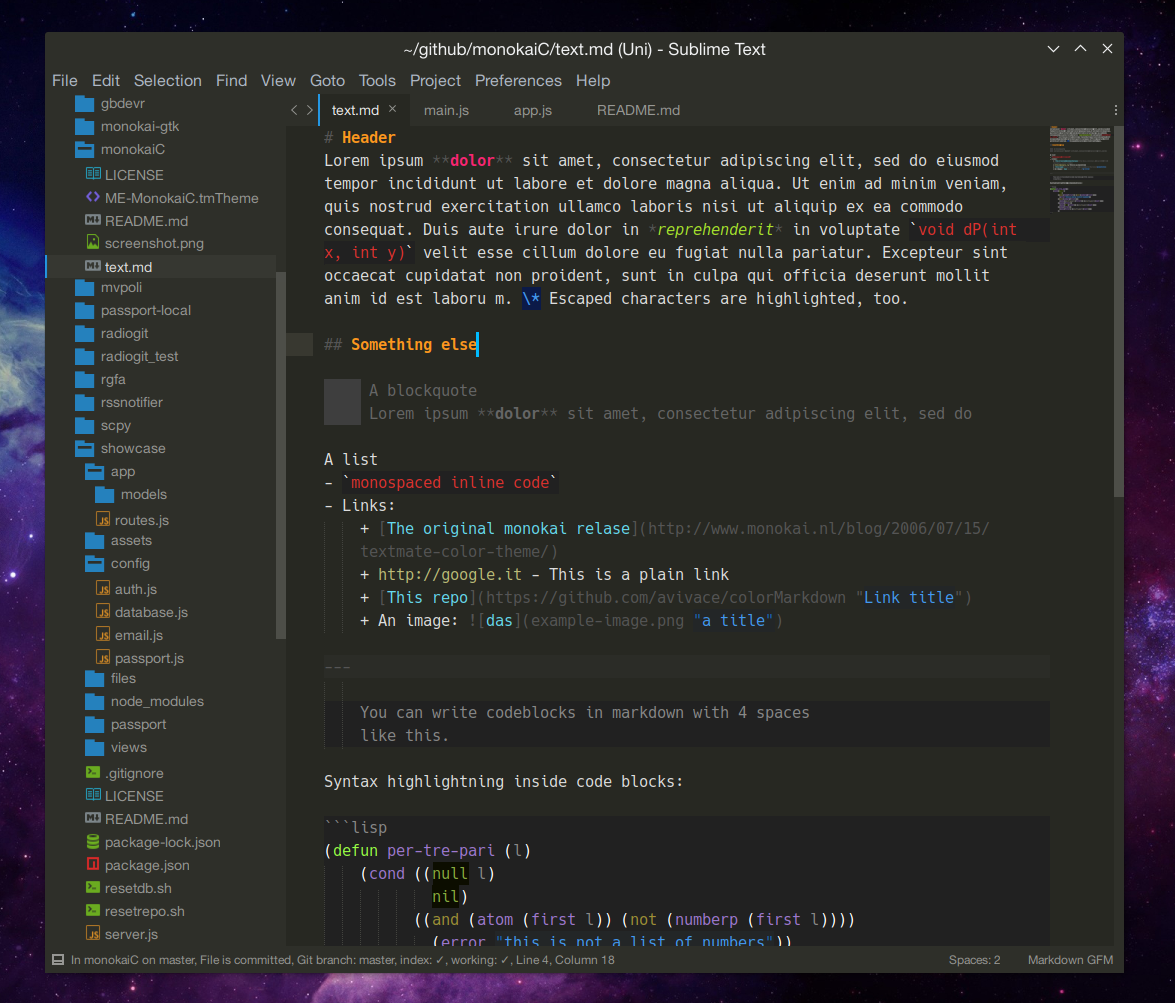Click the screenshot.png image file icon
Viewport: 1175px width, 1003px height.
point(93,242)
